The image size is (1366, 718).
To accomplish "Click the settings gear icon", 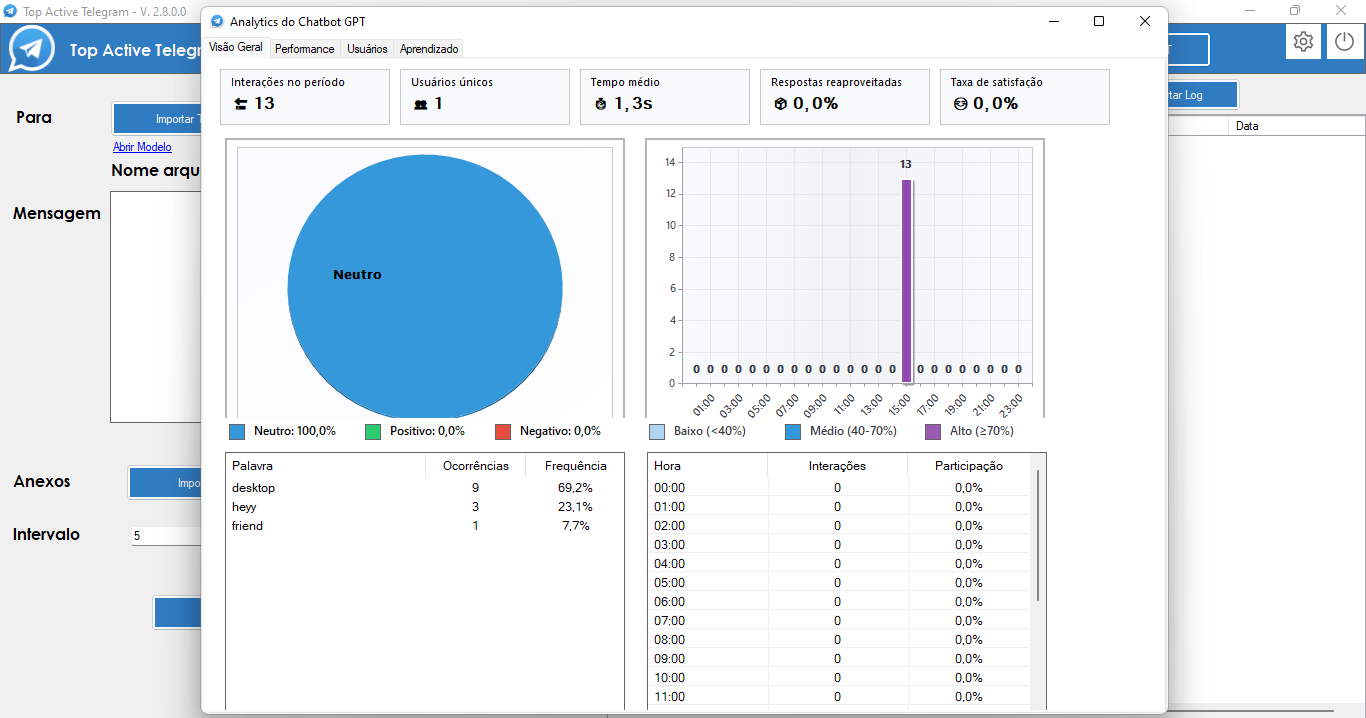I will (1303, 42).
